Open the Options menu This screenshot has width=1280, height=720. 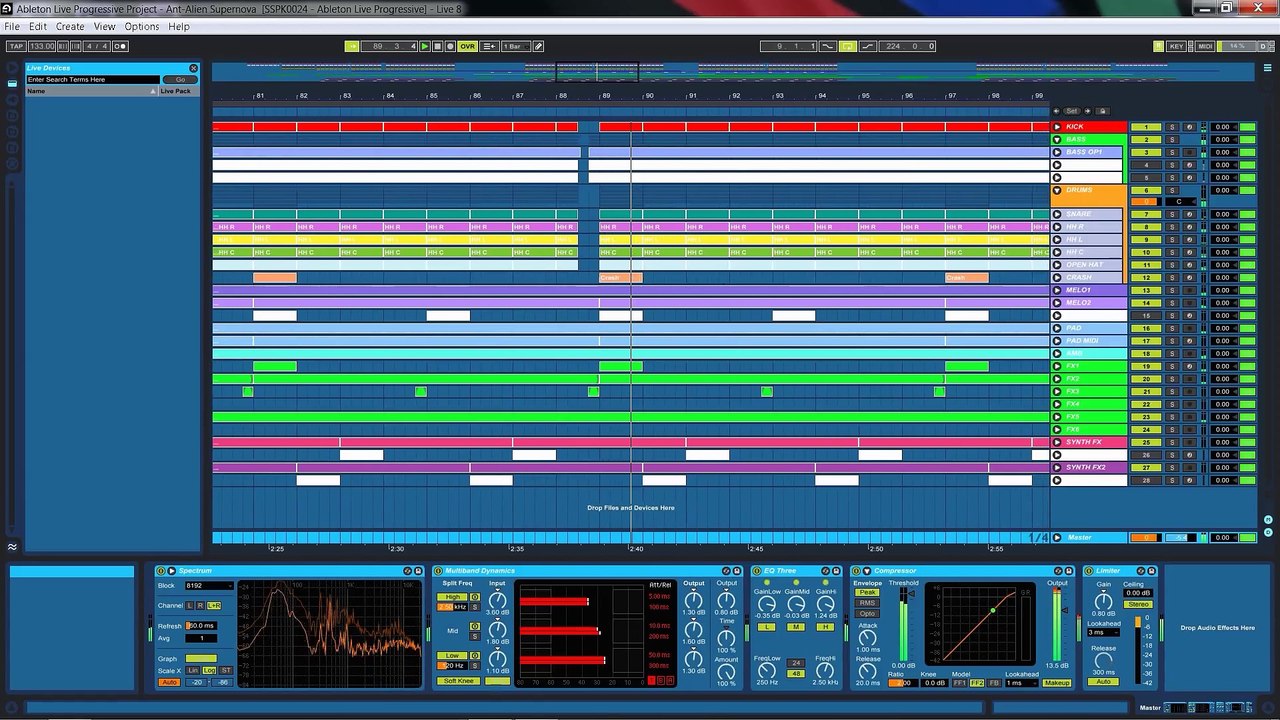[141, 26]
